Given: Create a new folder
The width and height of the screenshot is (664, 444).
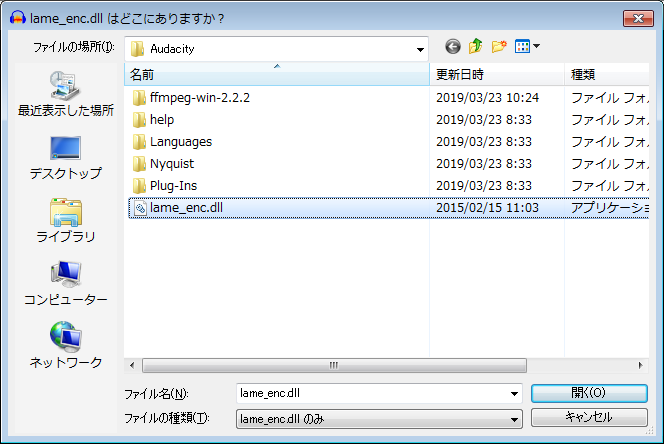Looking at the screenshot, I should [499, 46].
